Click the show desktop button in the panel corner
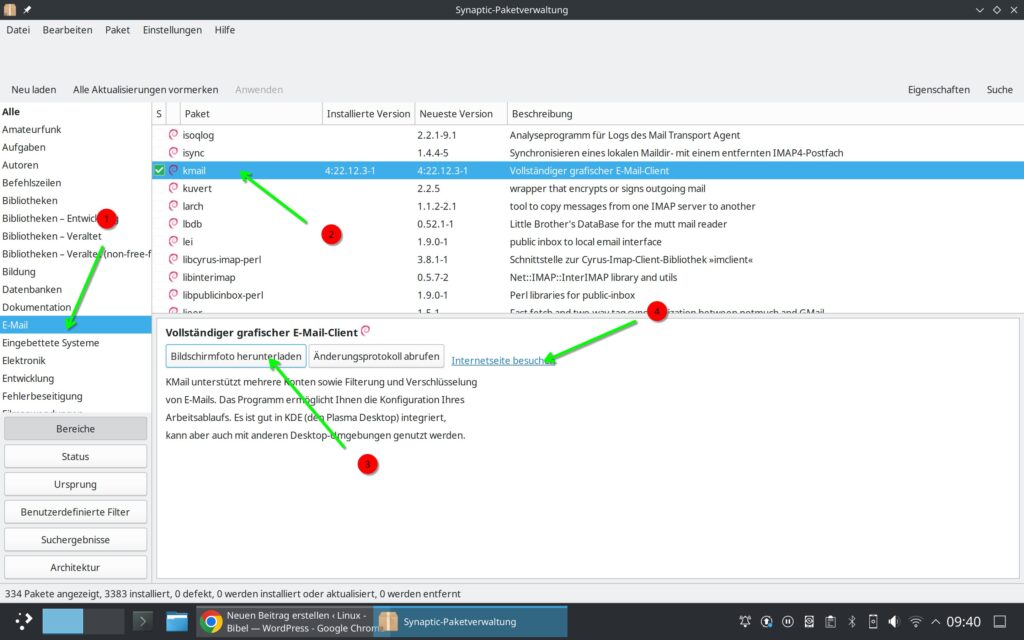 [1000, 621]
